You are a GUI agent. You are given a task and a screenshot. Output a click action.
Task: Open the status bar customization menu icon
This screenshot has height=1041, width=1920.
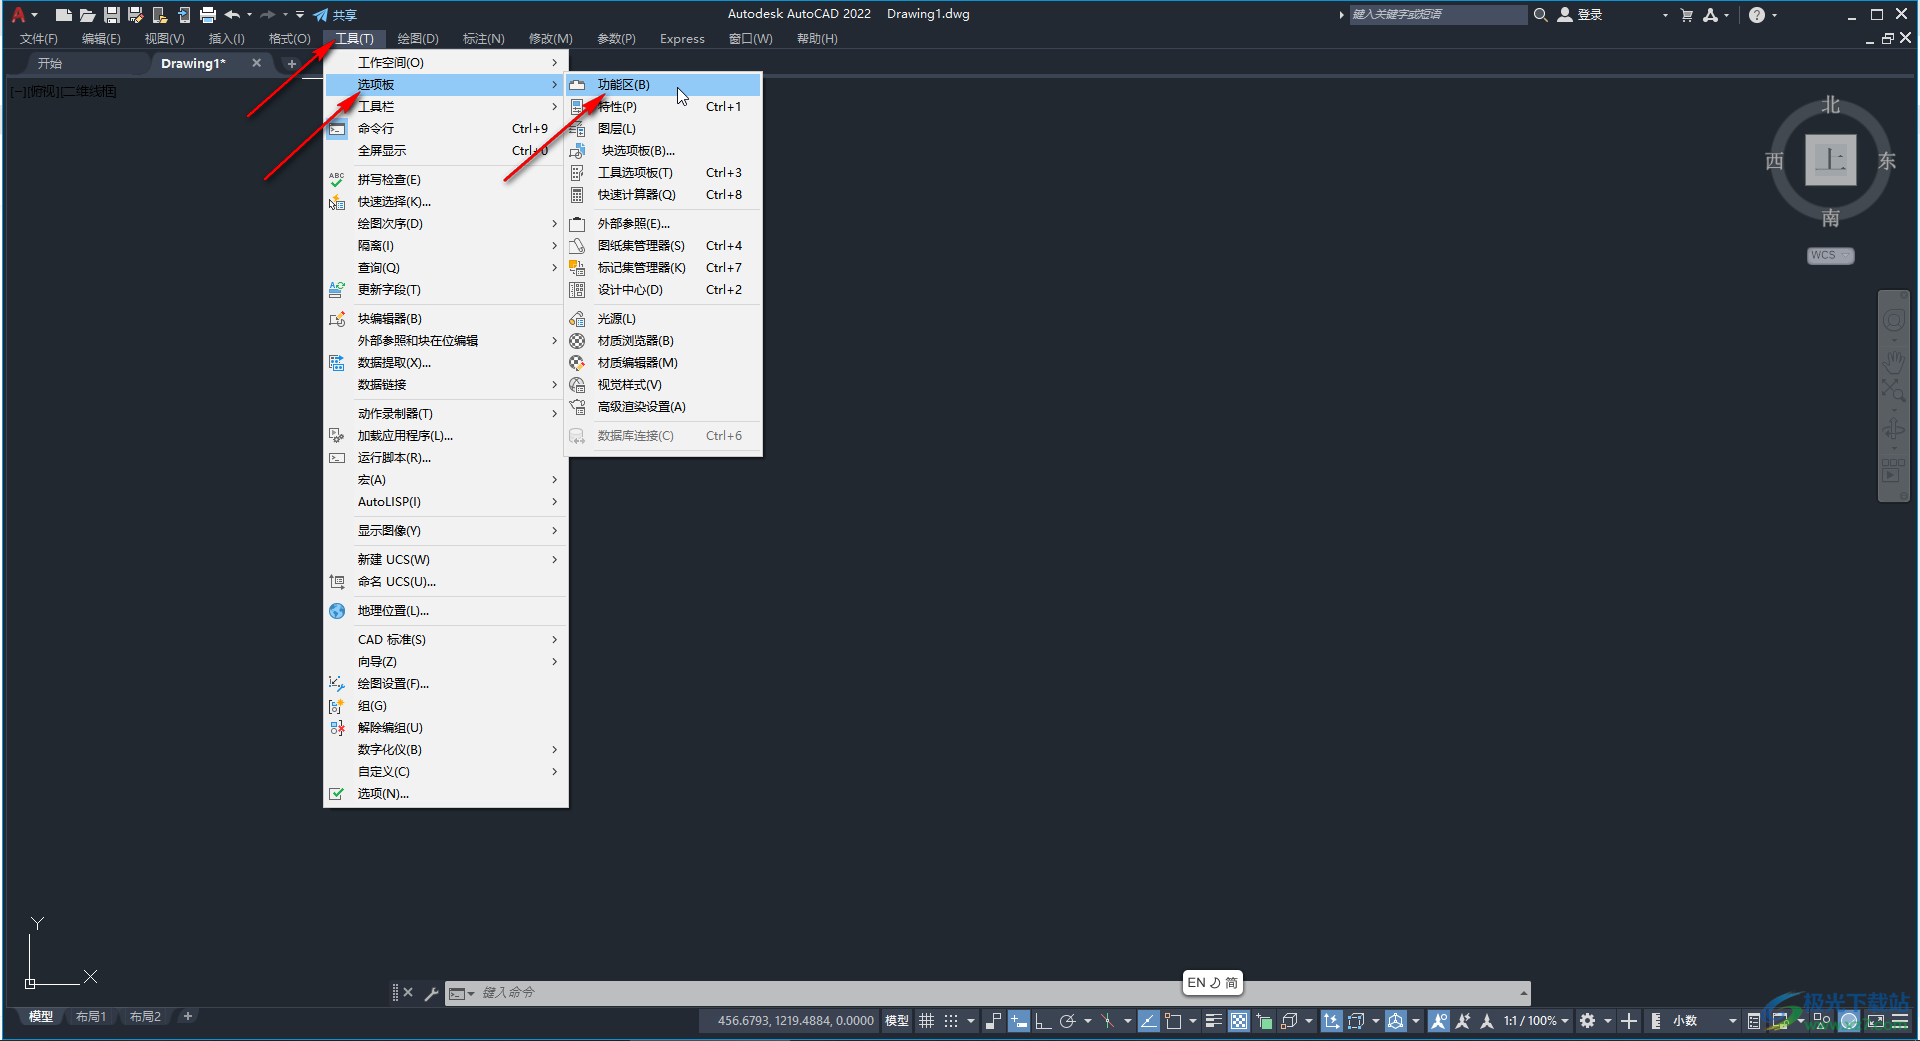[1900, 1021]
